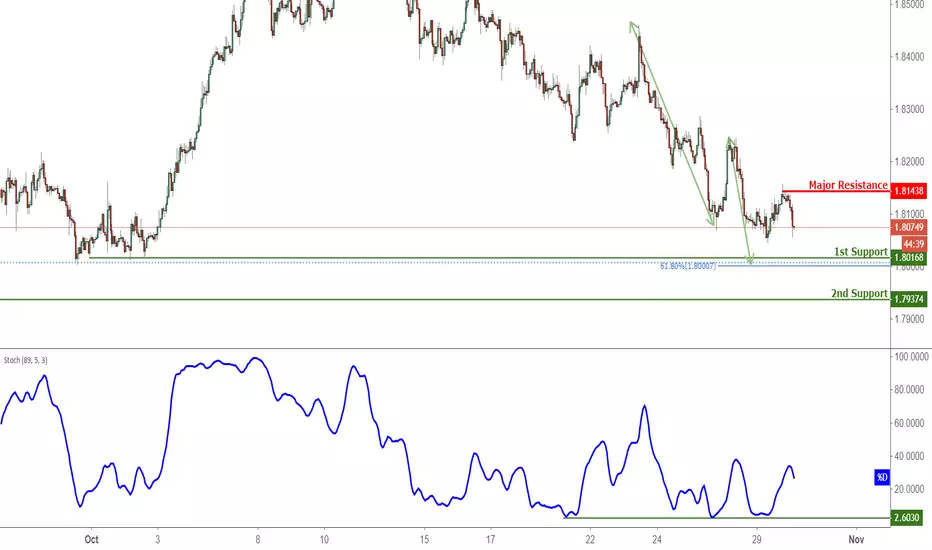Click the 2.6030 stochastic level tag
932x550 pixels.
click(x=908, y=518)
